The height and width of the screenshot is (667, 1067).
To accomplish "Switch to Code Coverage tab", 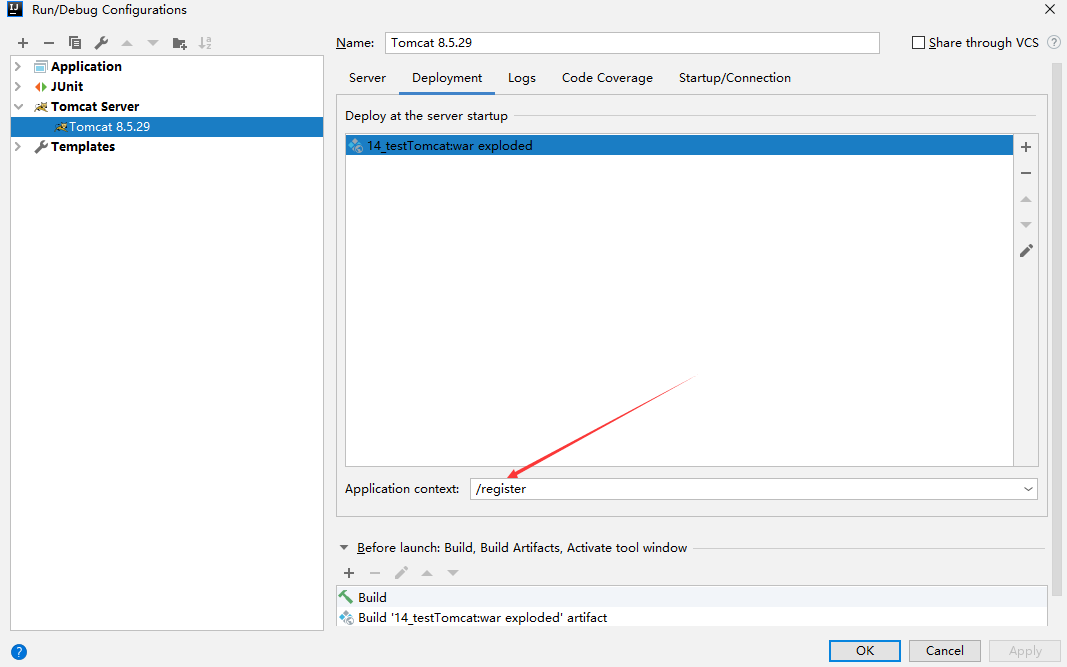I will point(607,78).
